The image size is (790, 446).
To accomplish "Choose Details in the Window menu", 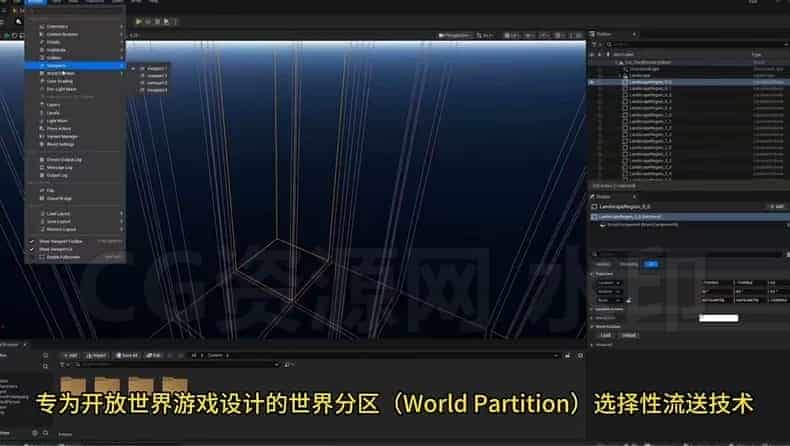I will tap(75, 42).
